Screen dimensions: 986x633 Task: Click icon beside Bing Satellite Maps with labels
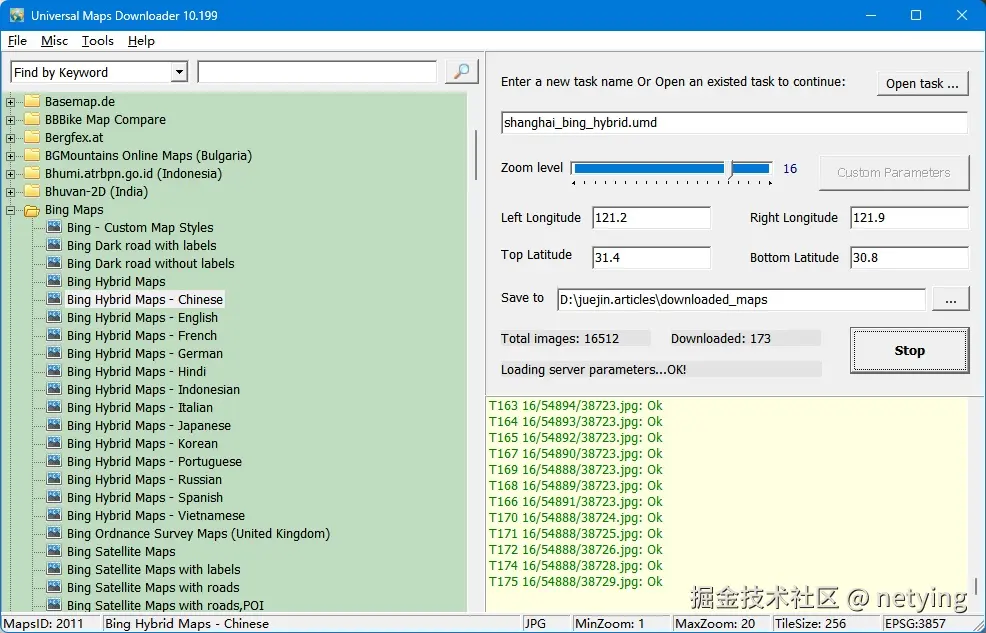point(54,570)
